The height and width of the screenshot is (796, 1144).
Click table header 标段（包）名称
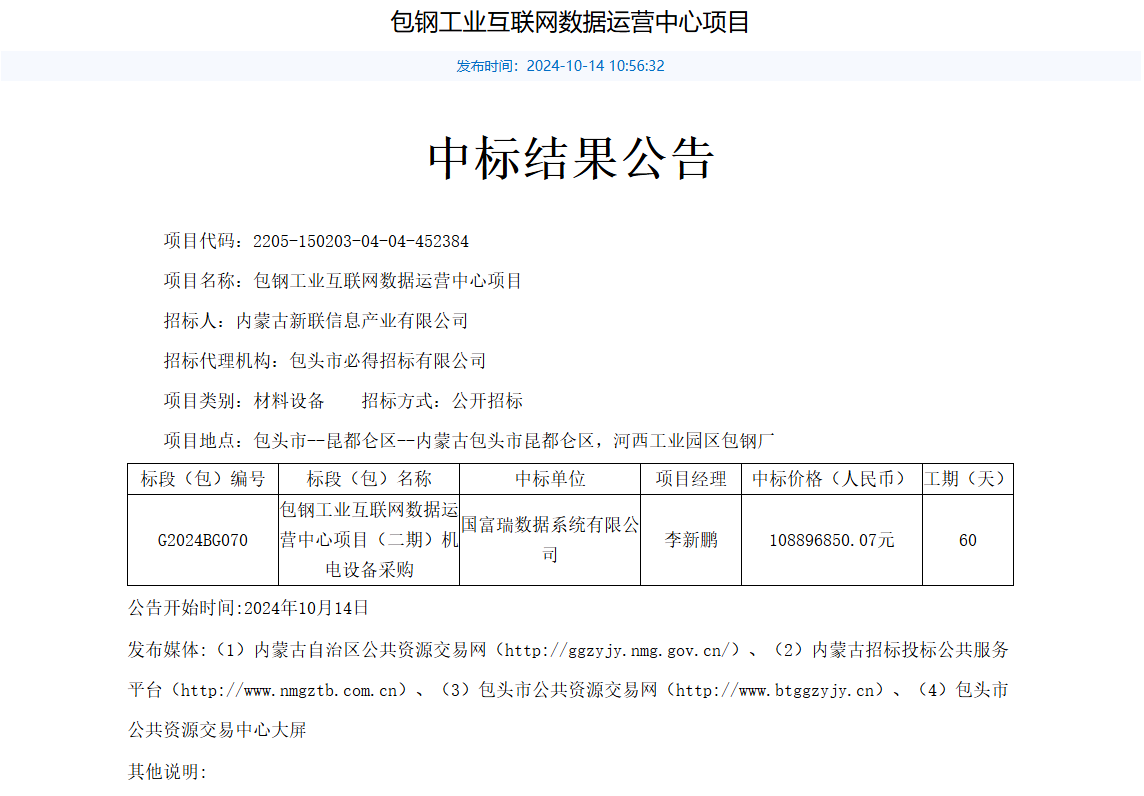pos(369,479)
